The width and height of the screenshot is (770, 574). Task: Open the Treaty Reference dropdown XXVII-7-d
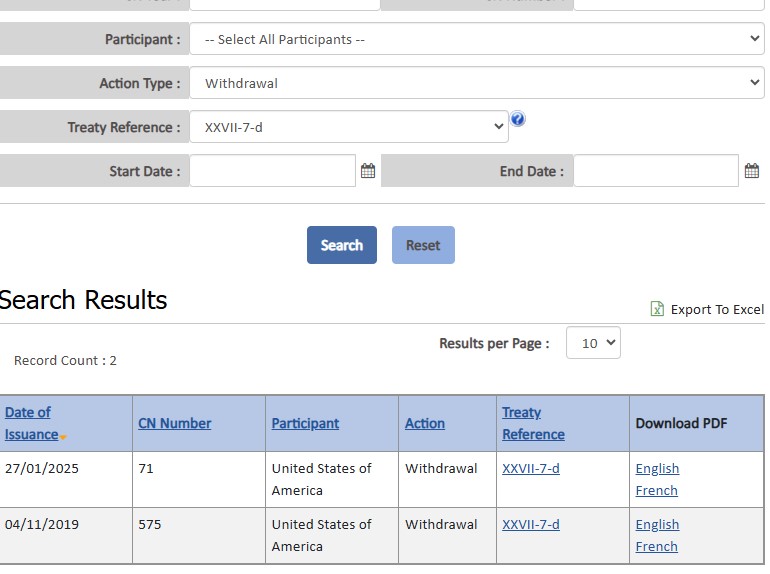(349, 127)
